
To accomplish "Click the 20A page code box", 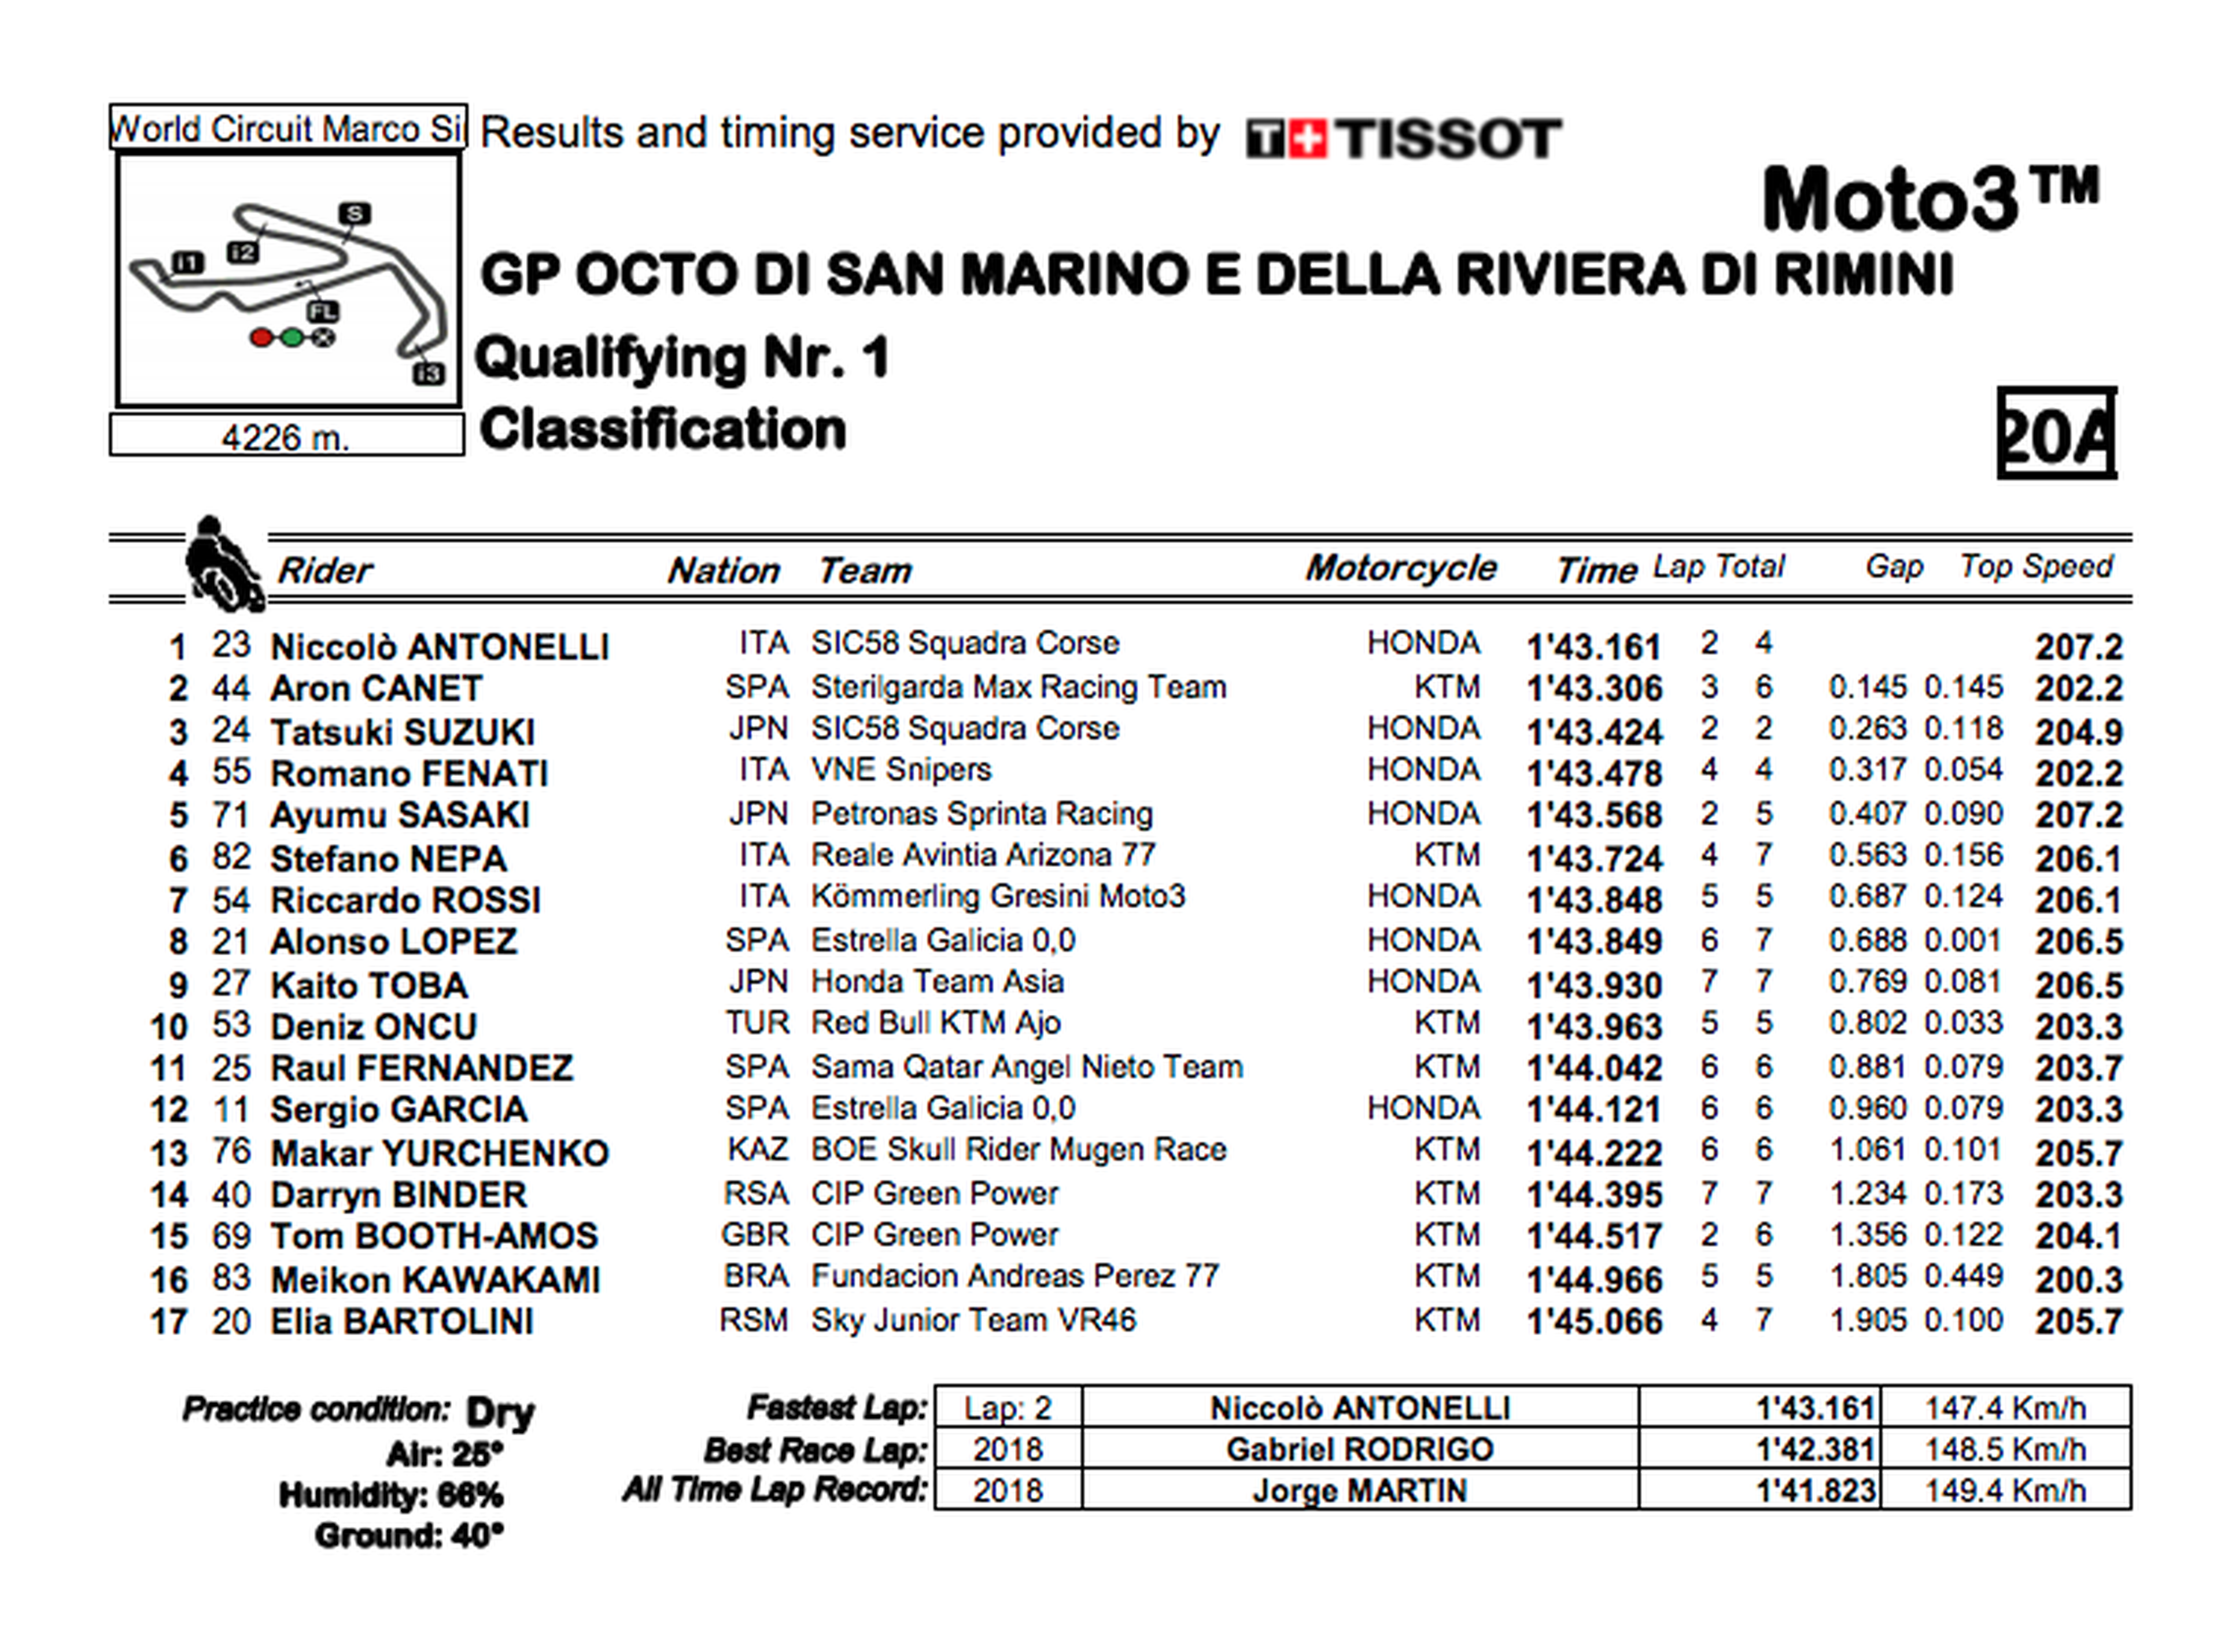I will (2056, 434).
